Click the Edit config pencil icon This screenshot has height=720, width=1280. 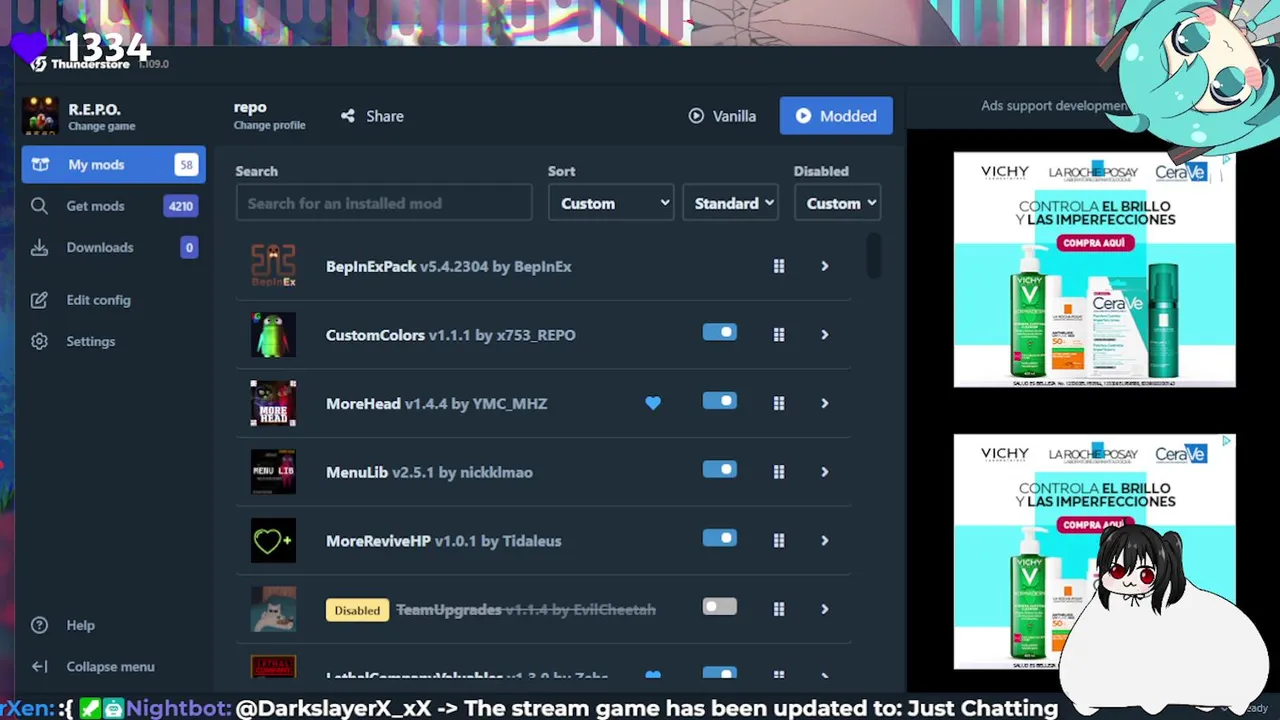(39, 300)
